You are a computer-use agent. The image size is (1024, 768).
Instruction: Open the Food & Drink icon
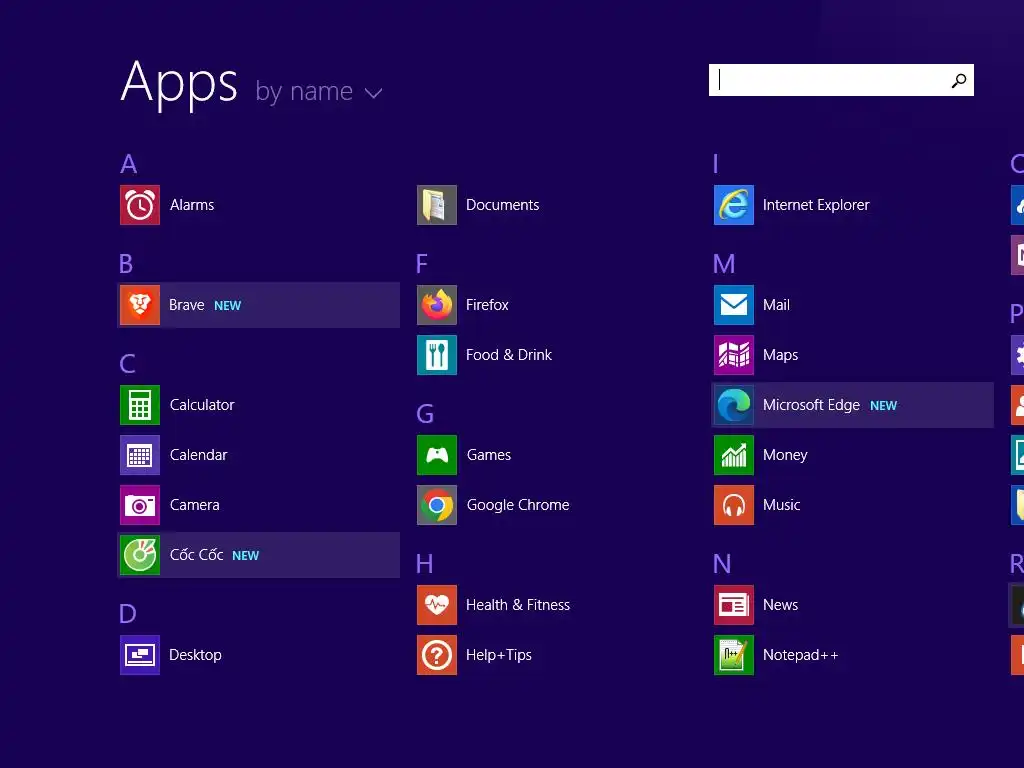pyautogui.click(x=437, y=355)
